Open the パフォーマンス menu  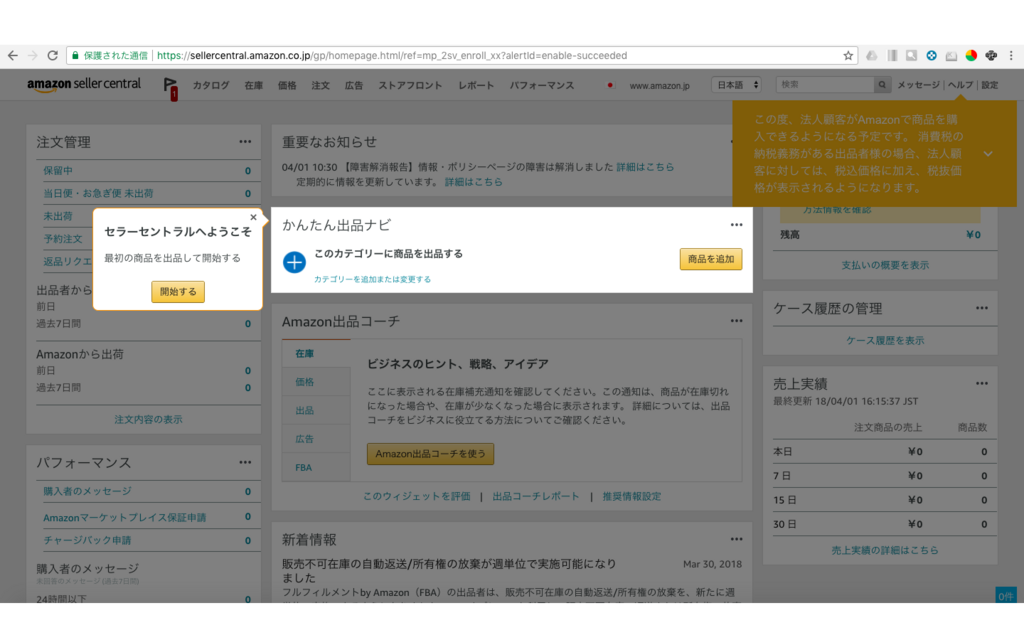[x=542, y=86]
